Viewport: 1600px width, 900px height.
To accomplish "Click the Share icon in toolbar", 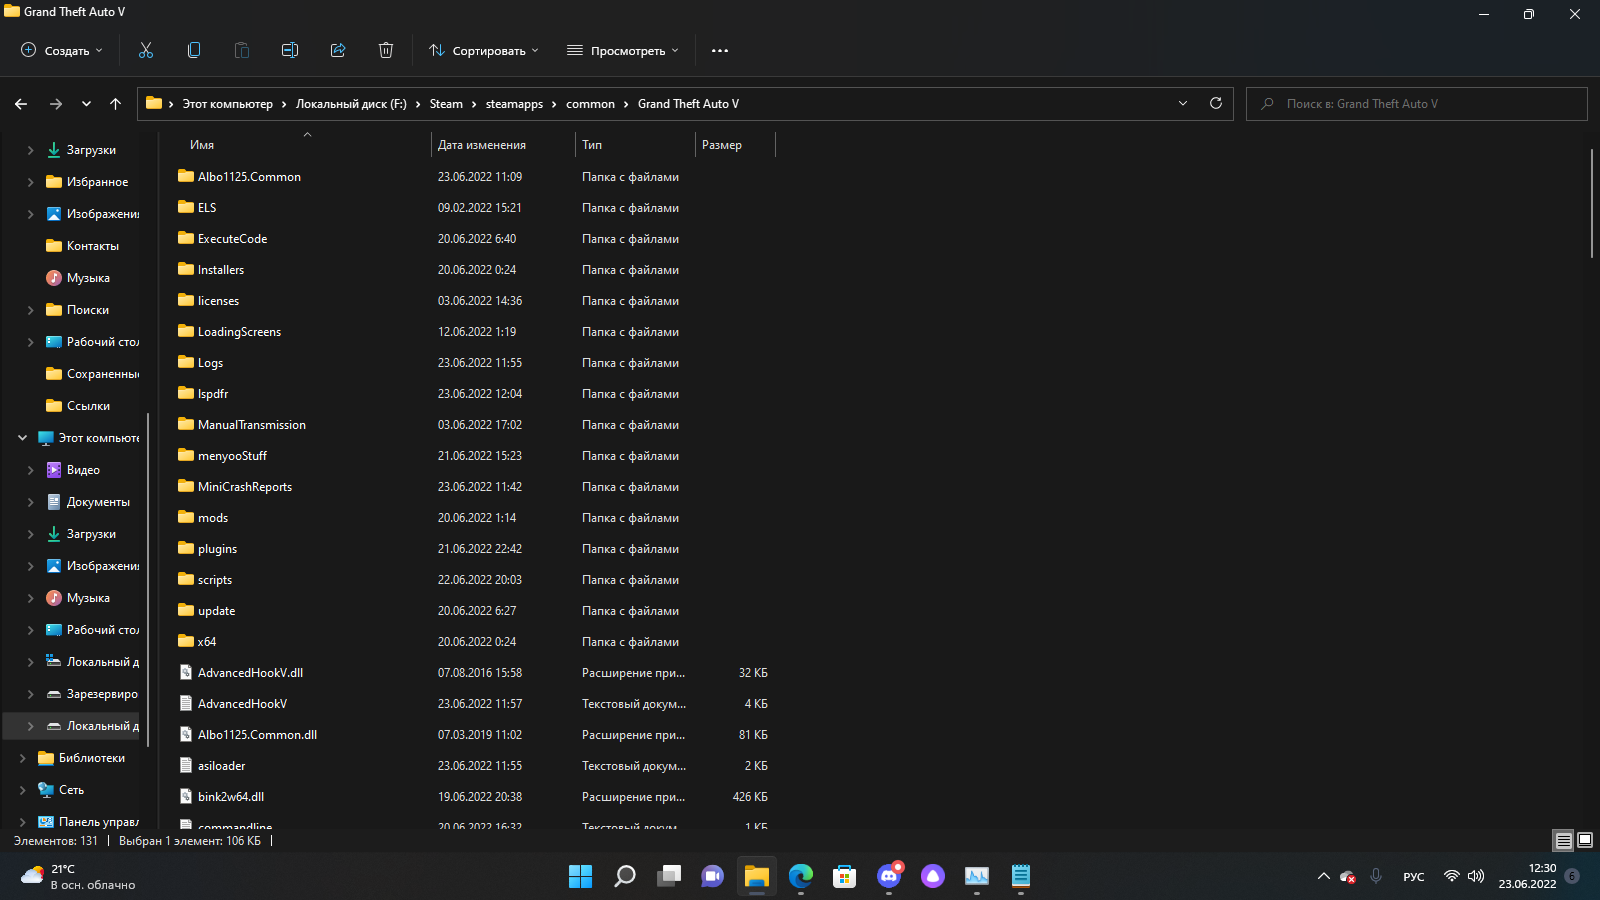I will (338, 50).
